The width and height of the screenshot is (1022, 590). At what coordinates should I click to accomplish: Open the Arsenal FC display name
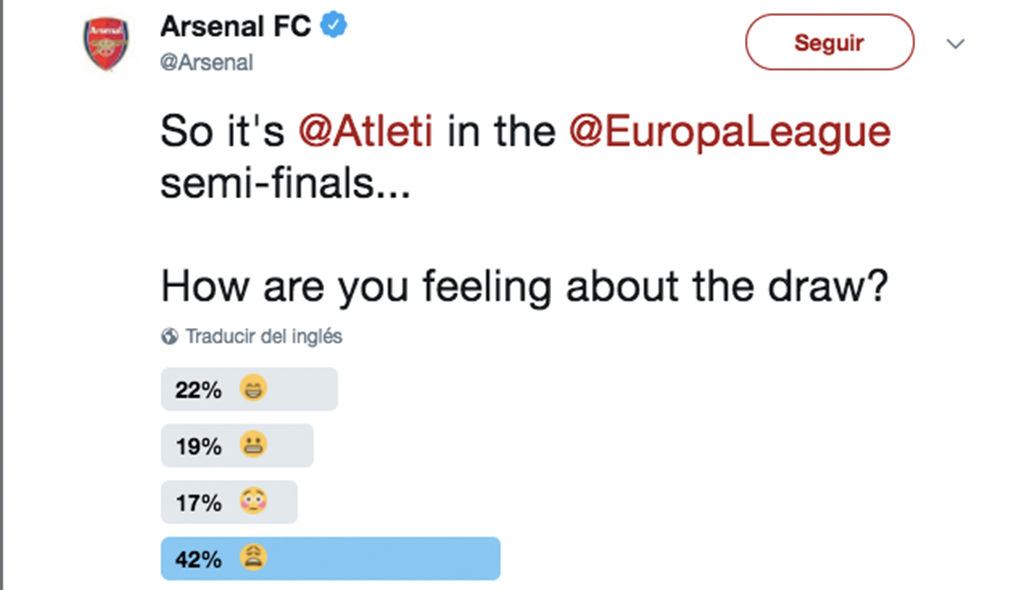pos(234,27)
